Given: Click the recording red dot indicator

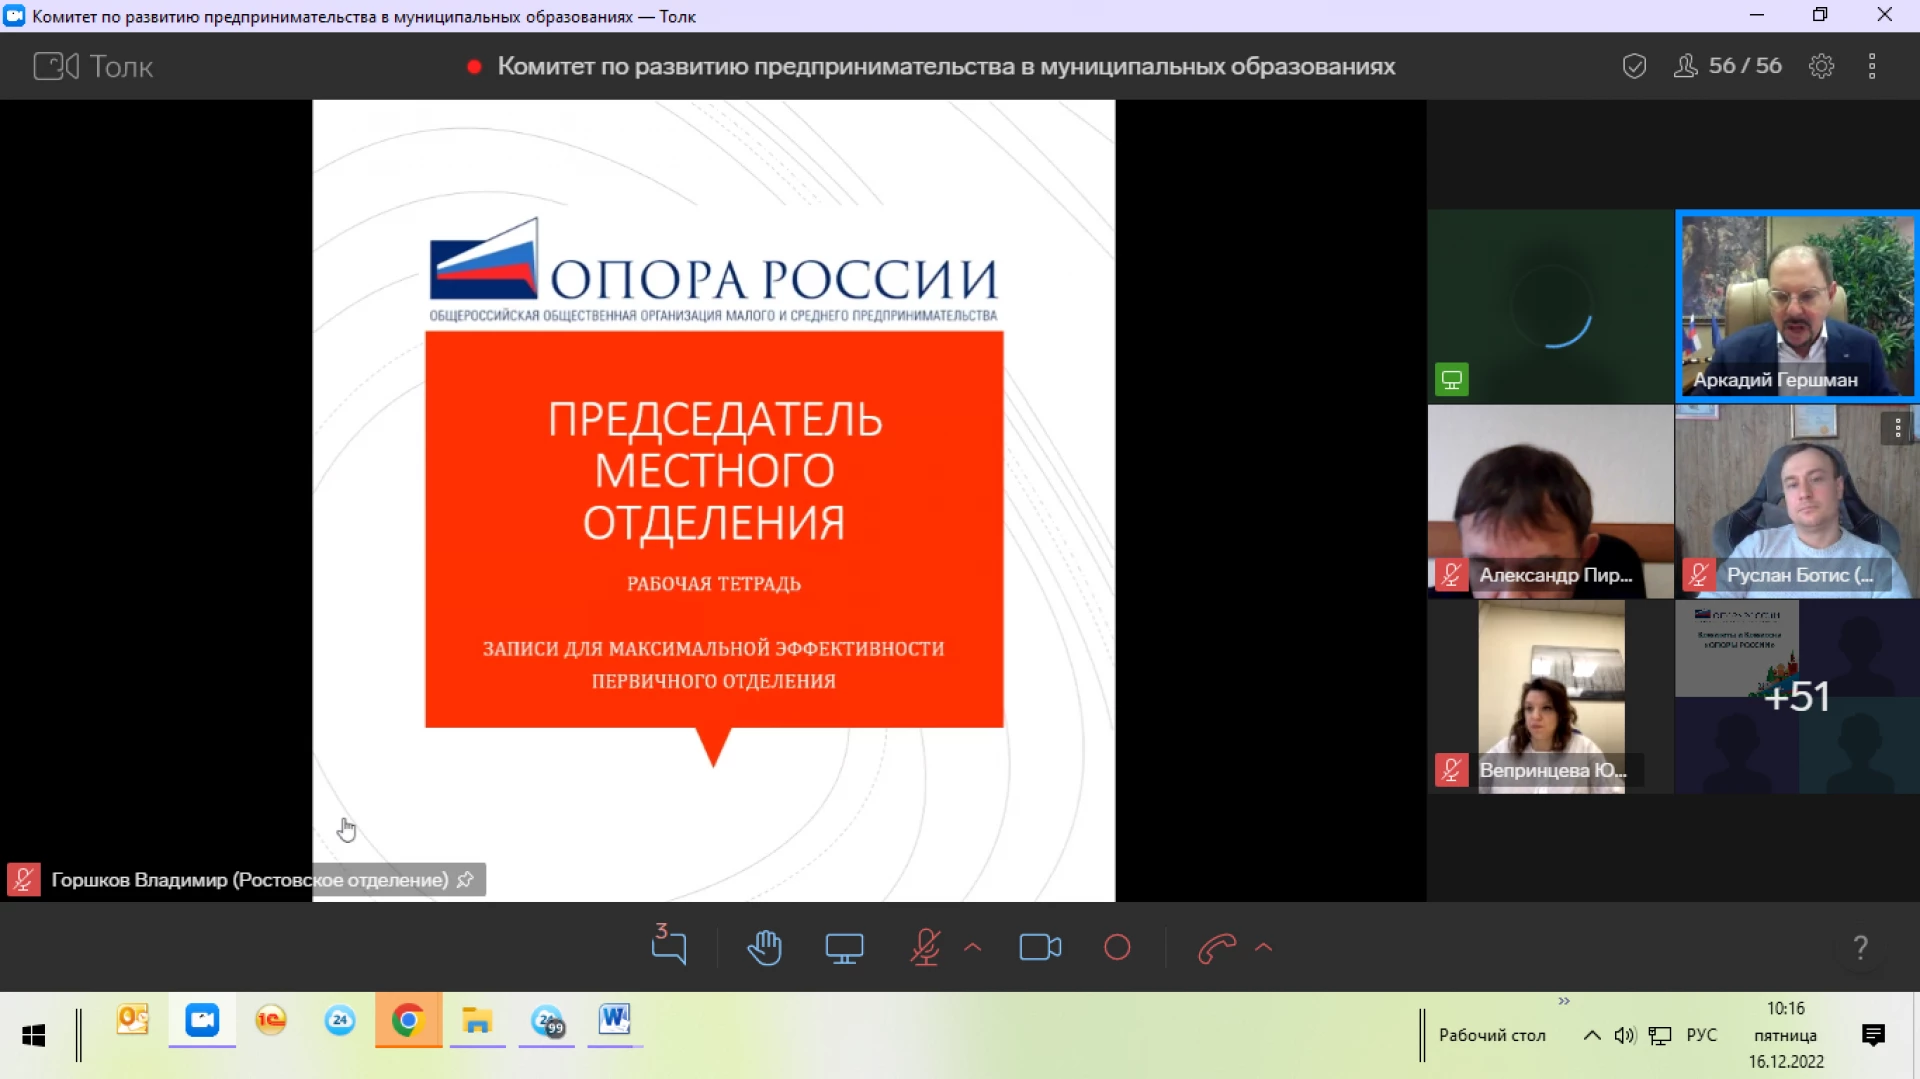Looking at the screenshot, I should [474, 67].
